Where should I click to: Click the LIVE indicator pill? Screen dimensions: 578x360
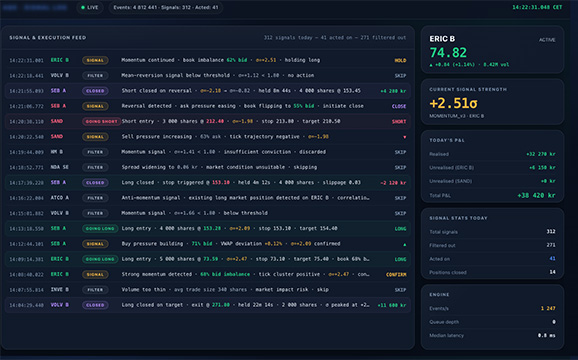90,7
